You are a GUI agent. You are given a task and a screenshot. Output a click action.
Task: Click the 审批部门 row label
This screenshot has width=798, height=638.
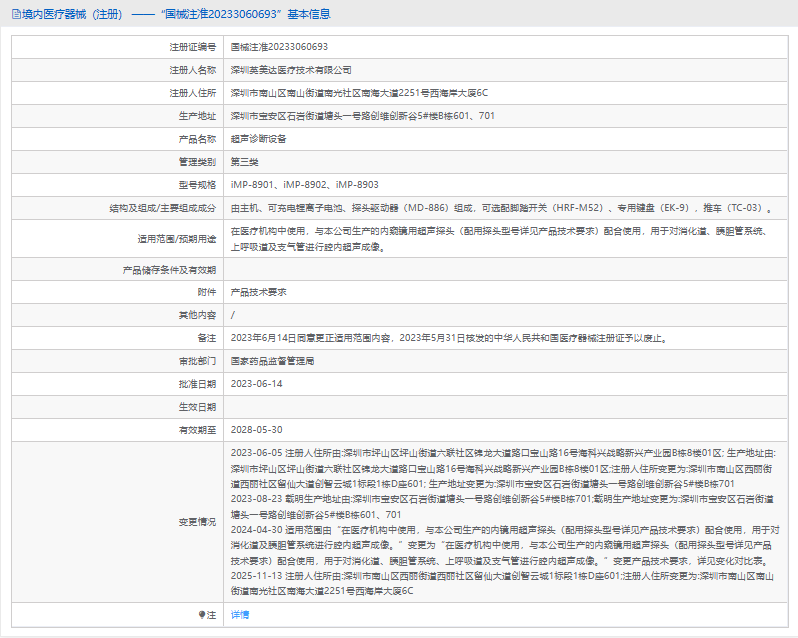(x=197, y=361)
